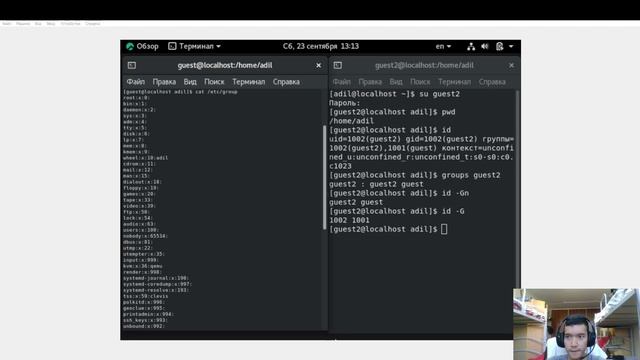The width and height of the screenshot is (640, 360).
Task: Click the power/battery icon in top bar
Action: [x=500, y=47]
